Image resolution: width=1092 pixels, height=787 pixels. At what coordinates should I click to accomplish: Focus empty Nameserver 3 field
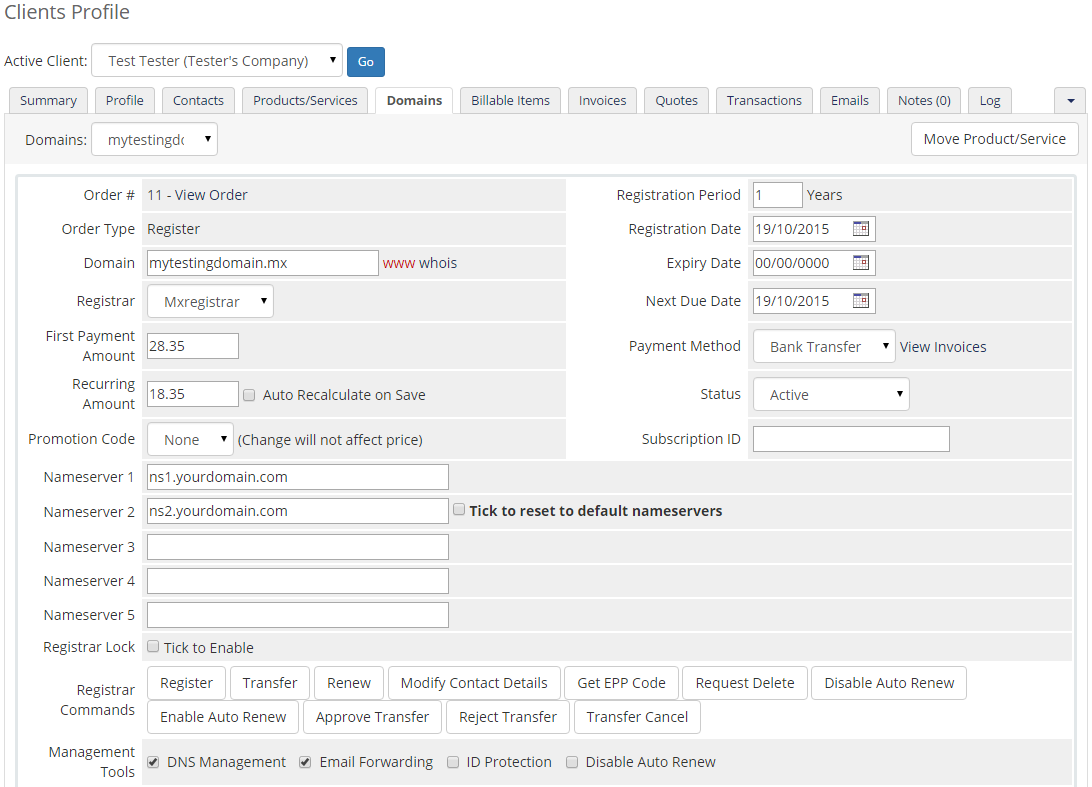pos(297,547)
